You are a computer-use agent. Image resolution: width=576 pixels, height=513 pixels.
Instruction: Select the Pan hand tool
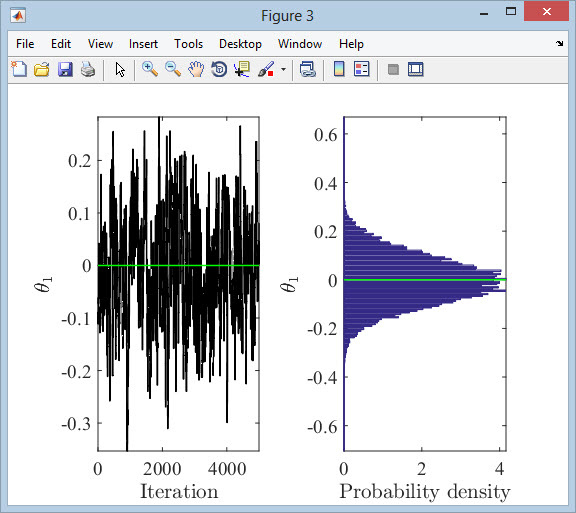(196, 69)
